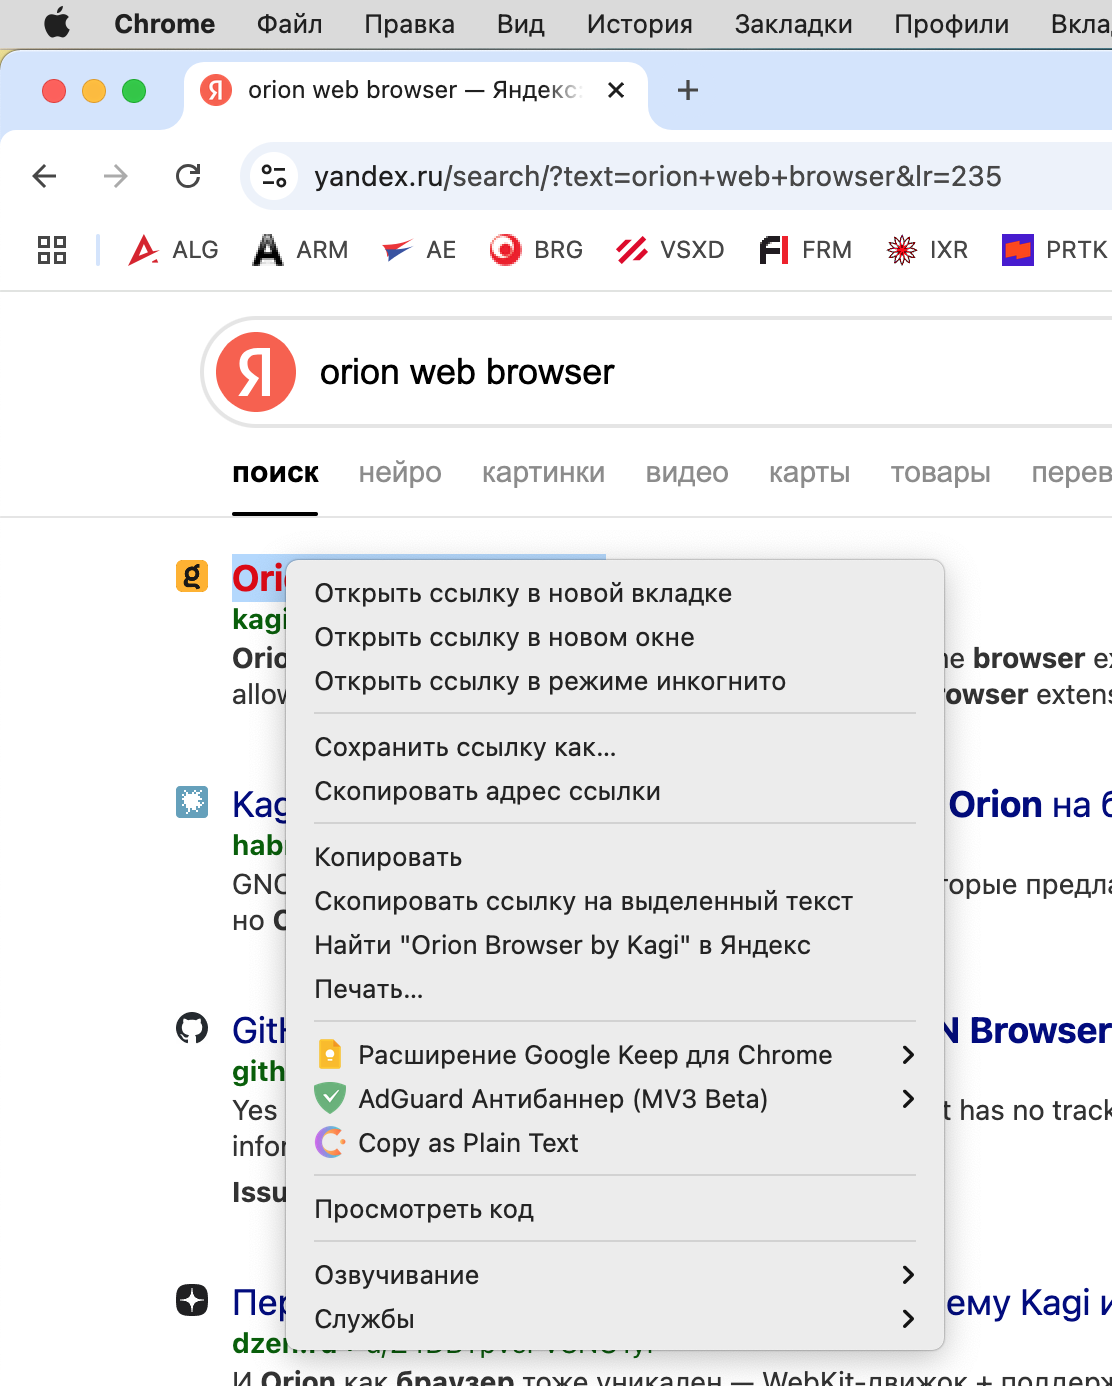1112x1386 pixels.
Task: Open the site info icon in address bar
Action: coord(274,177)
